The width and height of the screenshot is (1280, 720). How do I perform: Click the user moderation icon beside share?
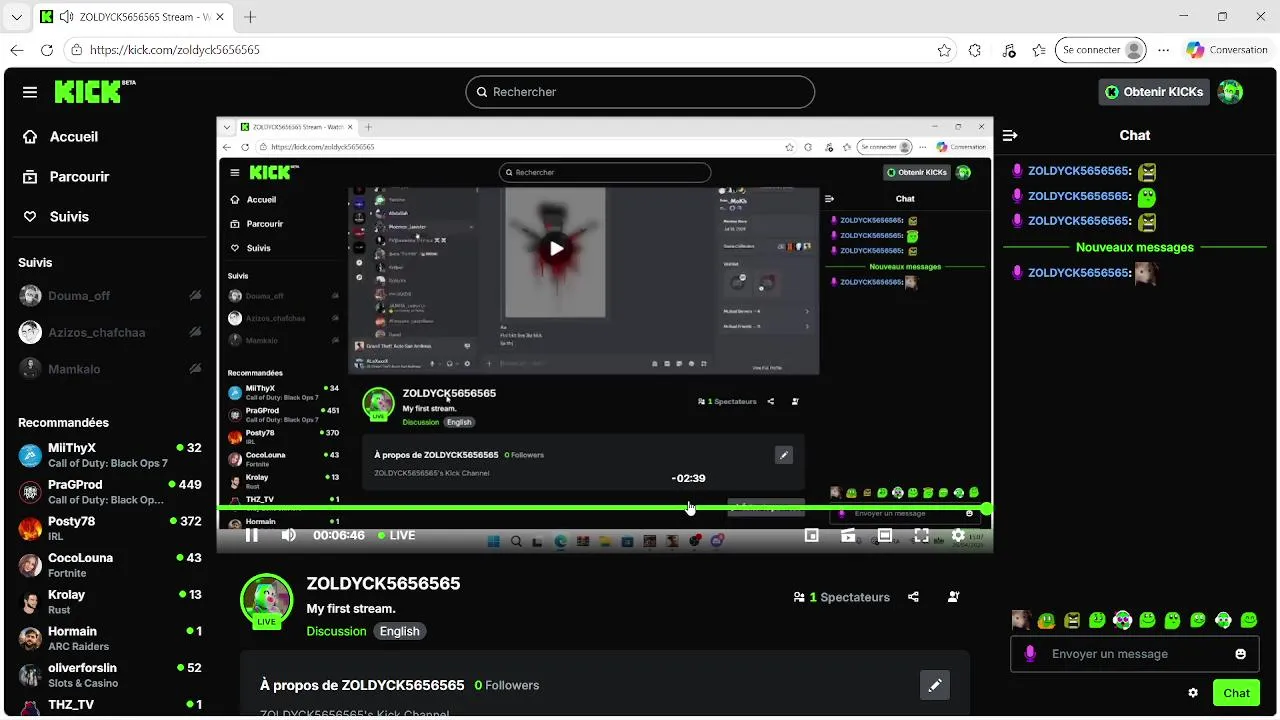point(953,597)
